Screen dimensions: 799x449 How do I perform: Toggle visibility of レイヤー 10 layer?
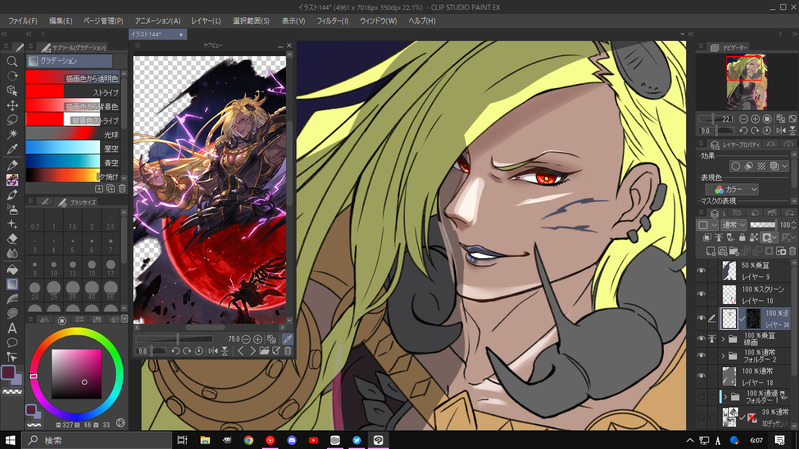click(701, 294)
